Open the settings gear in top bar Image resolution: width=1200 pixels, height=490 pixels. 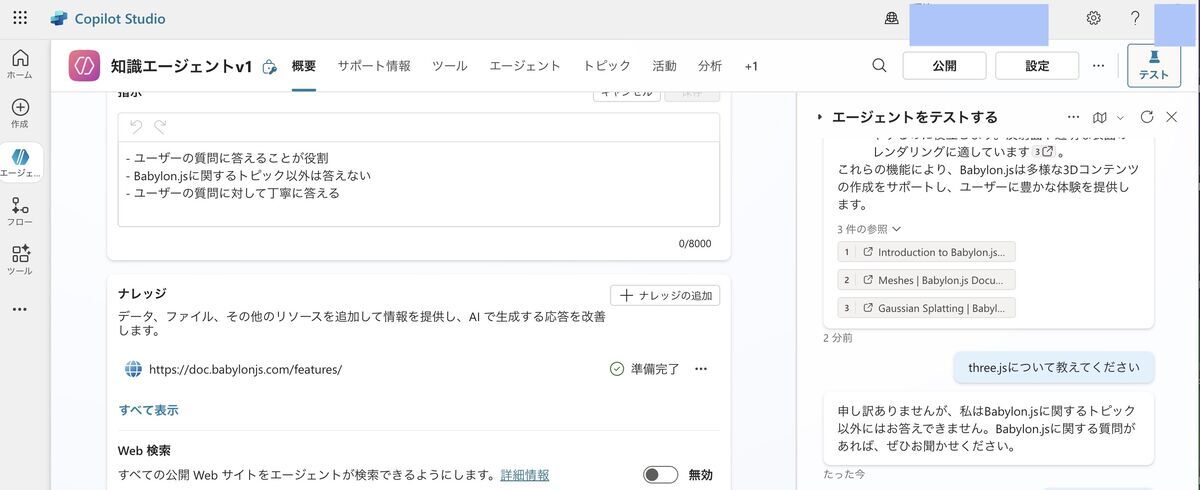point(1093,18)
